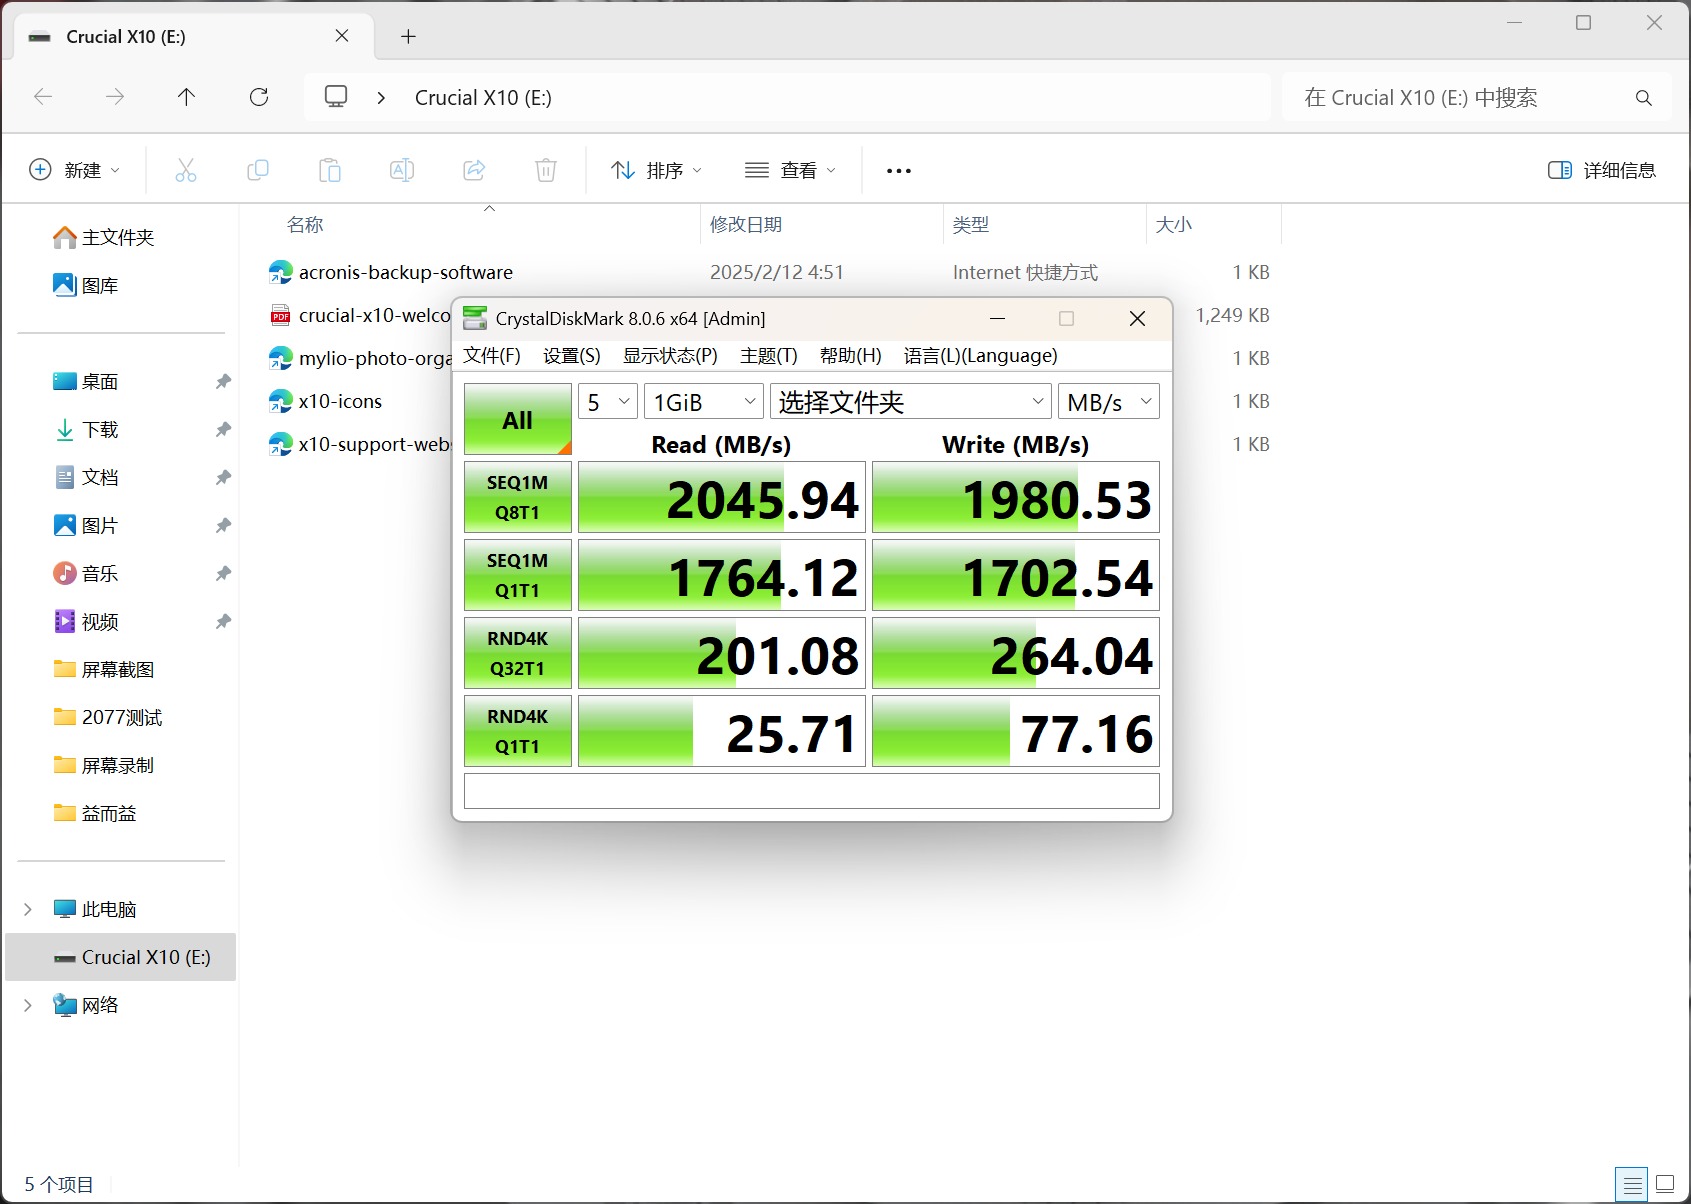Click the mylio-photo-organizer shortcut icon

pos(280,358)
